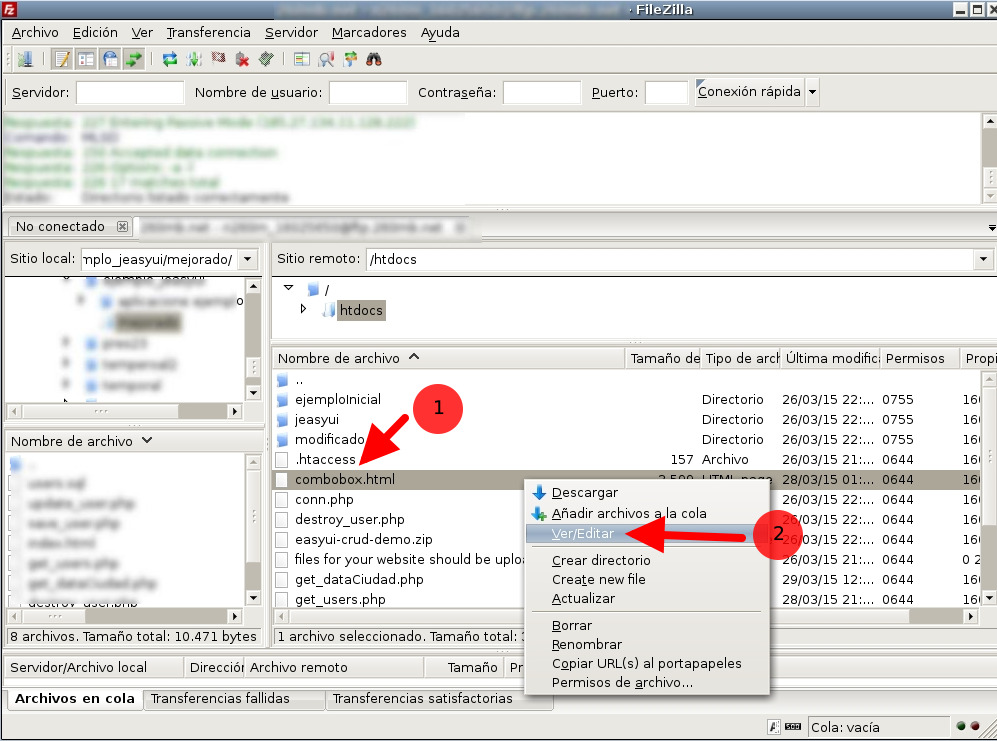
Task: Choose Ver/Editar in the context menu
Action: pos(647,534)
